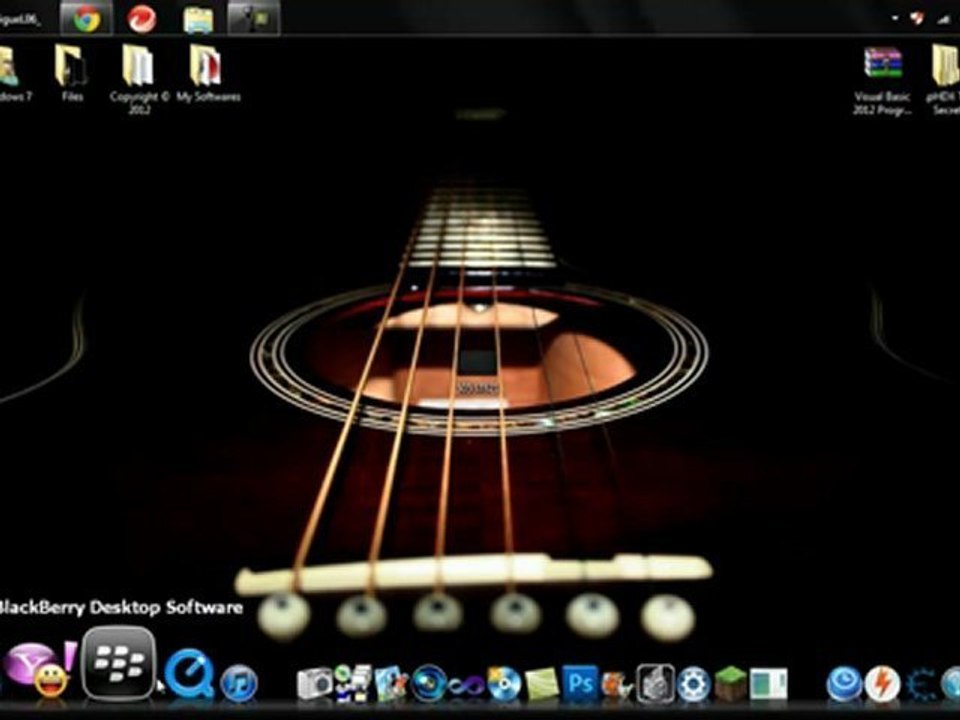Open the Visual Basic 2012 WinRAR archive
Image resolution: width=960 pixels, height=720 pixels.
tap(882, 80)
